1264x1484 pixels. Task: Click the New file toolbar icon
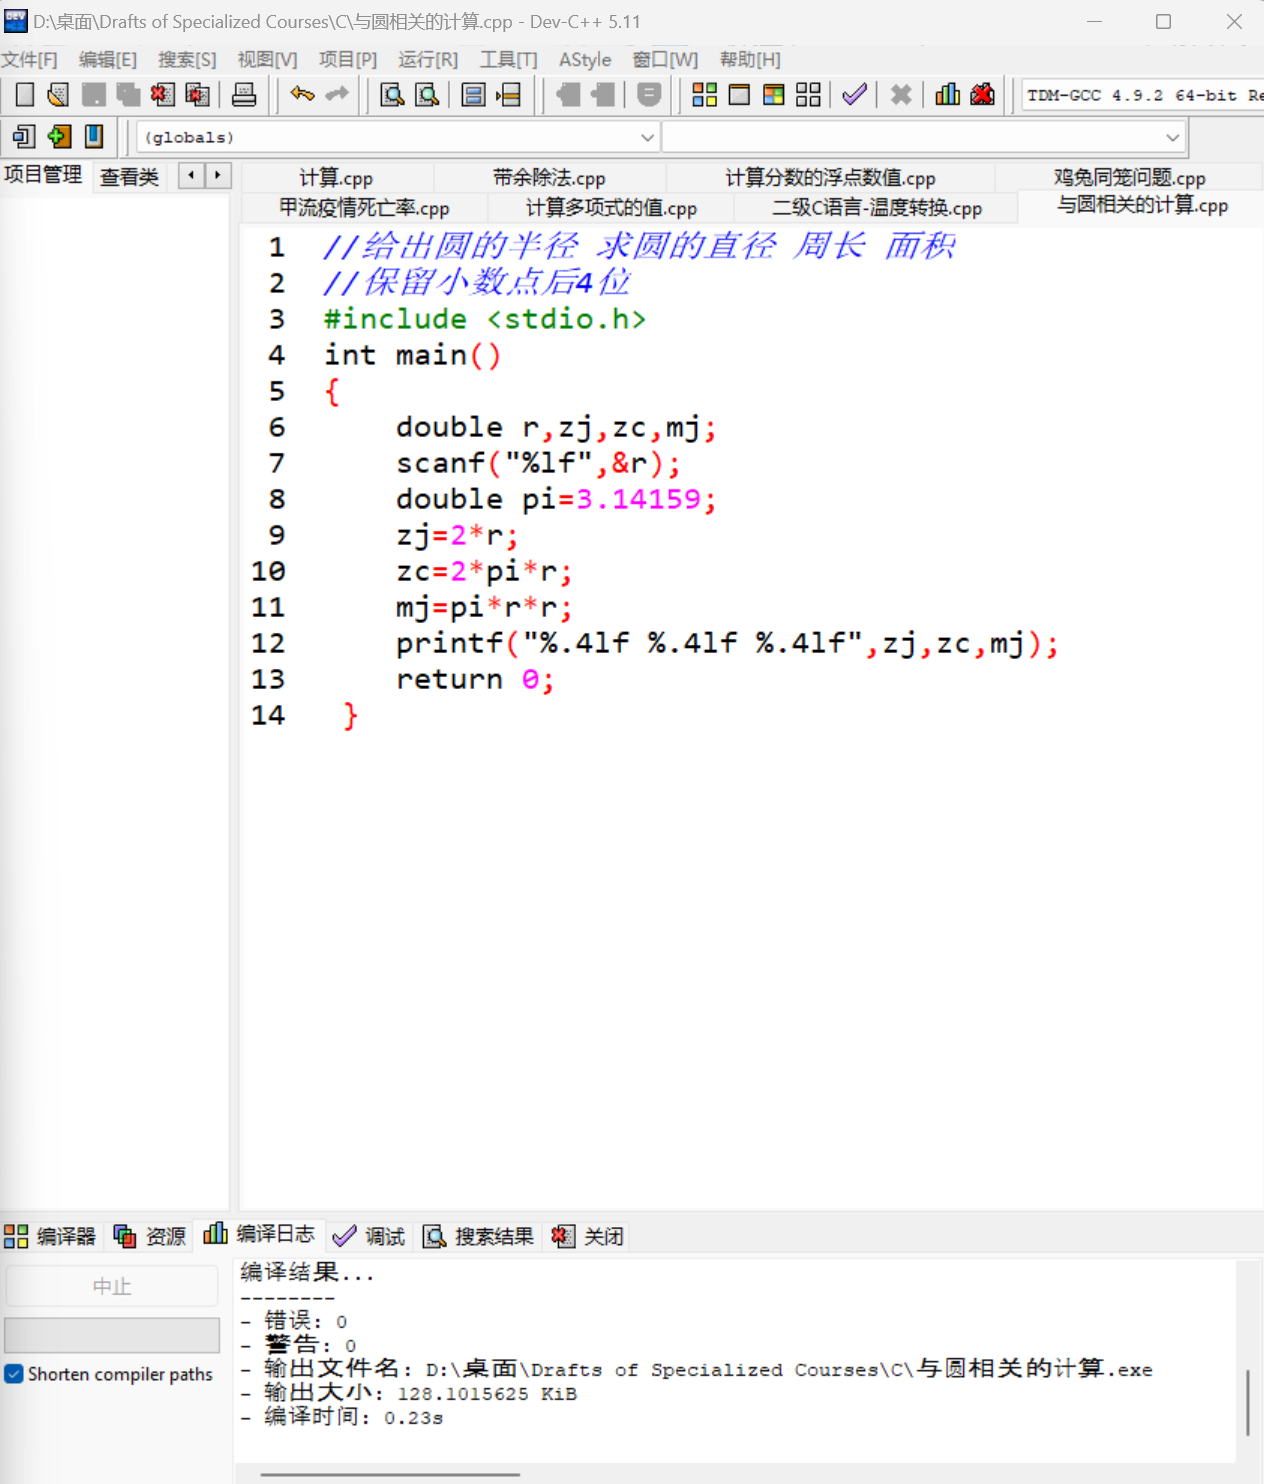(x=25, y=95)
